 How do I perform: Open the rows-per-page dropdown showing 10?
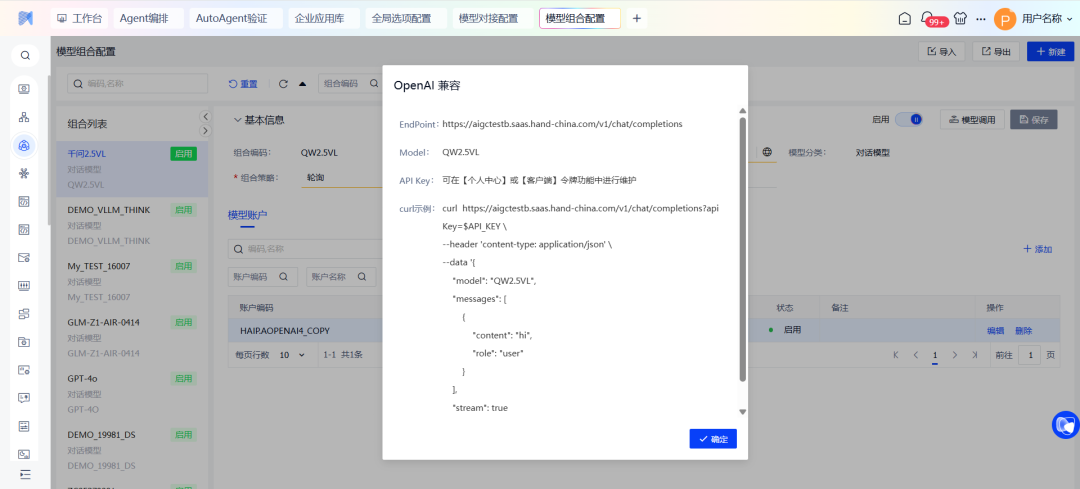click(x=292, y=355)
